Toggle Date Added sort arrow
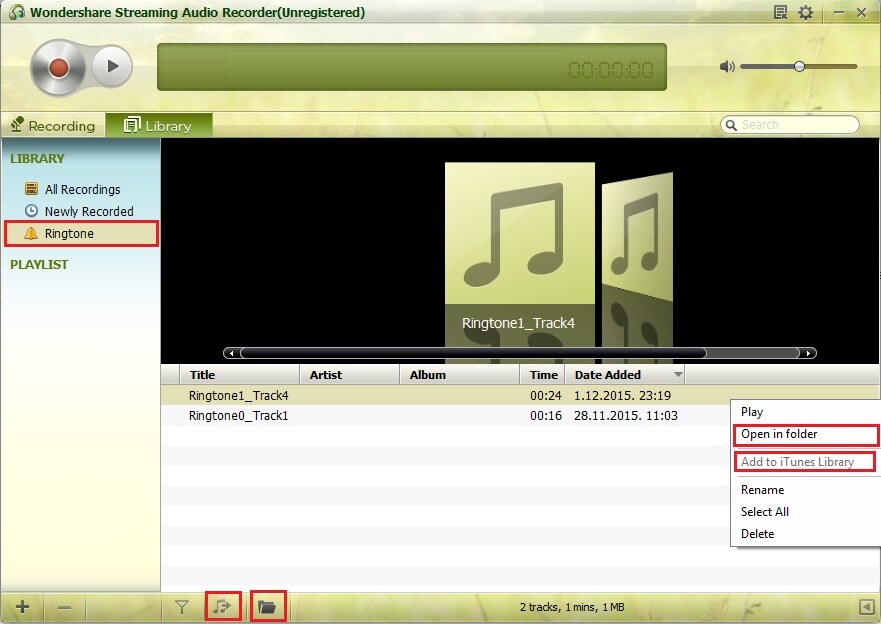The width and height of the screenshot is (881, 624). [x=678, y=375]
